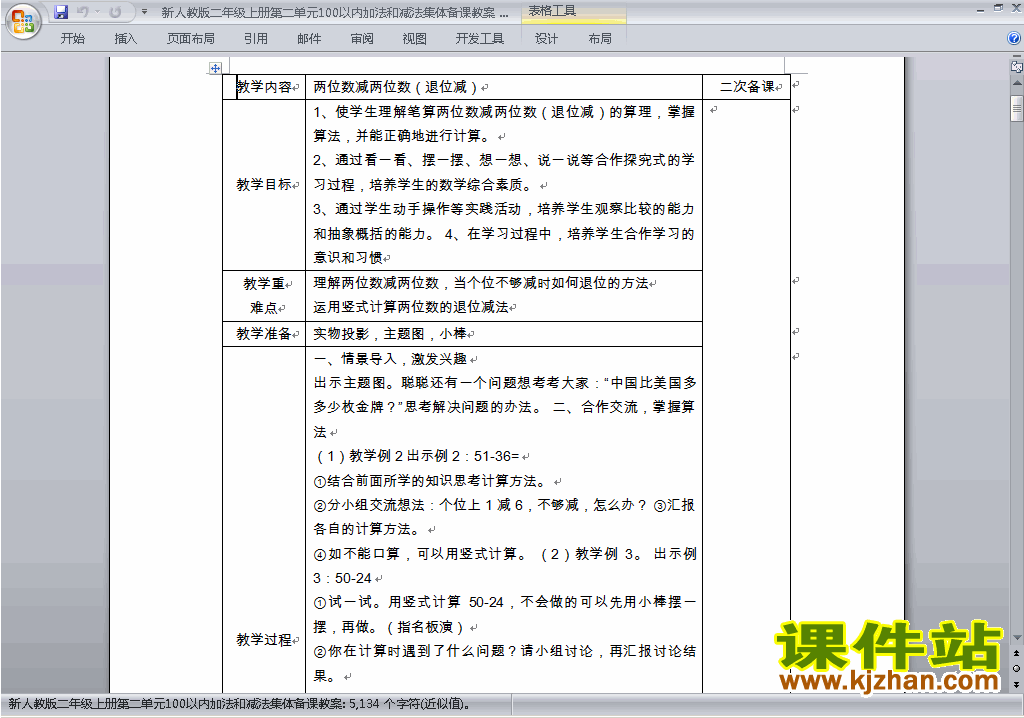Click the line starting 2、通过看一看、摆一摆
Viewport: 1024px width, 718px height.
point(504,160)
